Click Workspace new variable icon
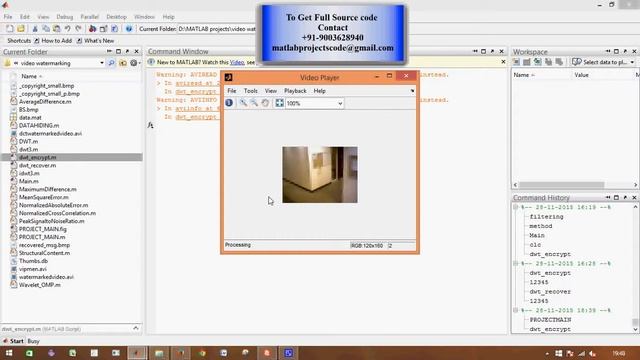Screen dimensions: 640x360 (x=516, y=62)
